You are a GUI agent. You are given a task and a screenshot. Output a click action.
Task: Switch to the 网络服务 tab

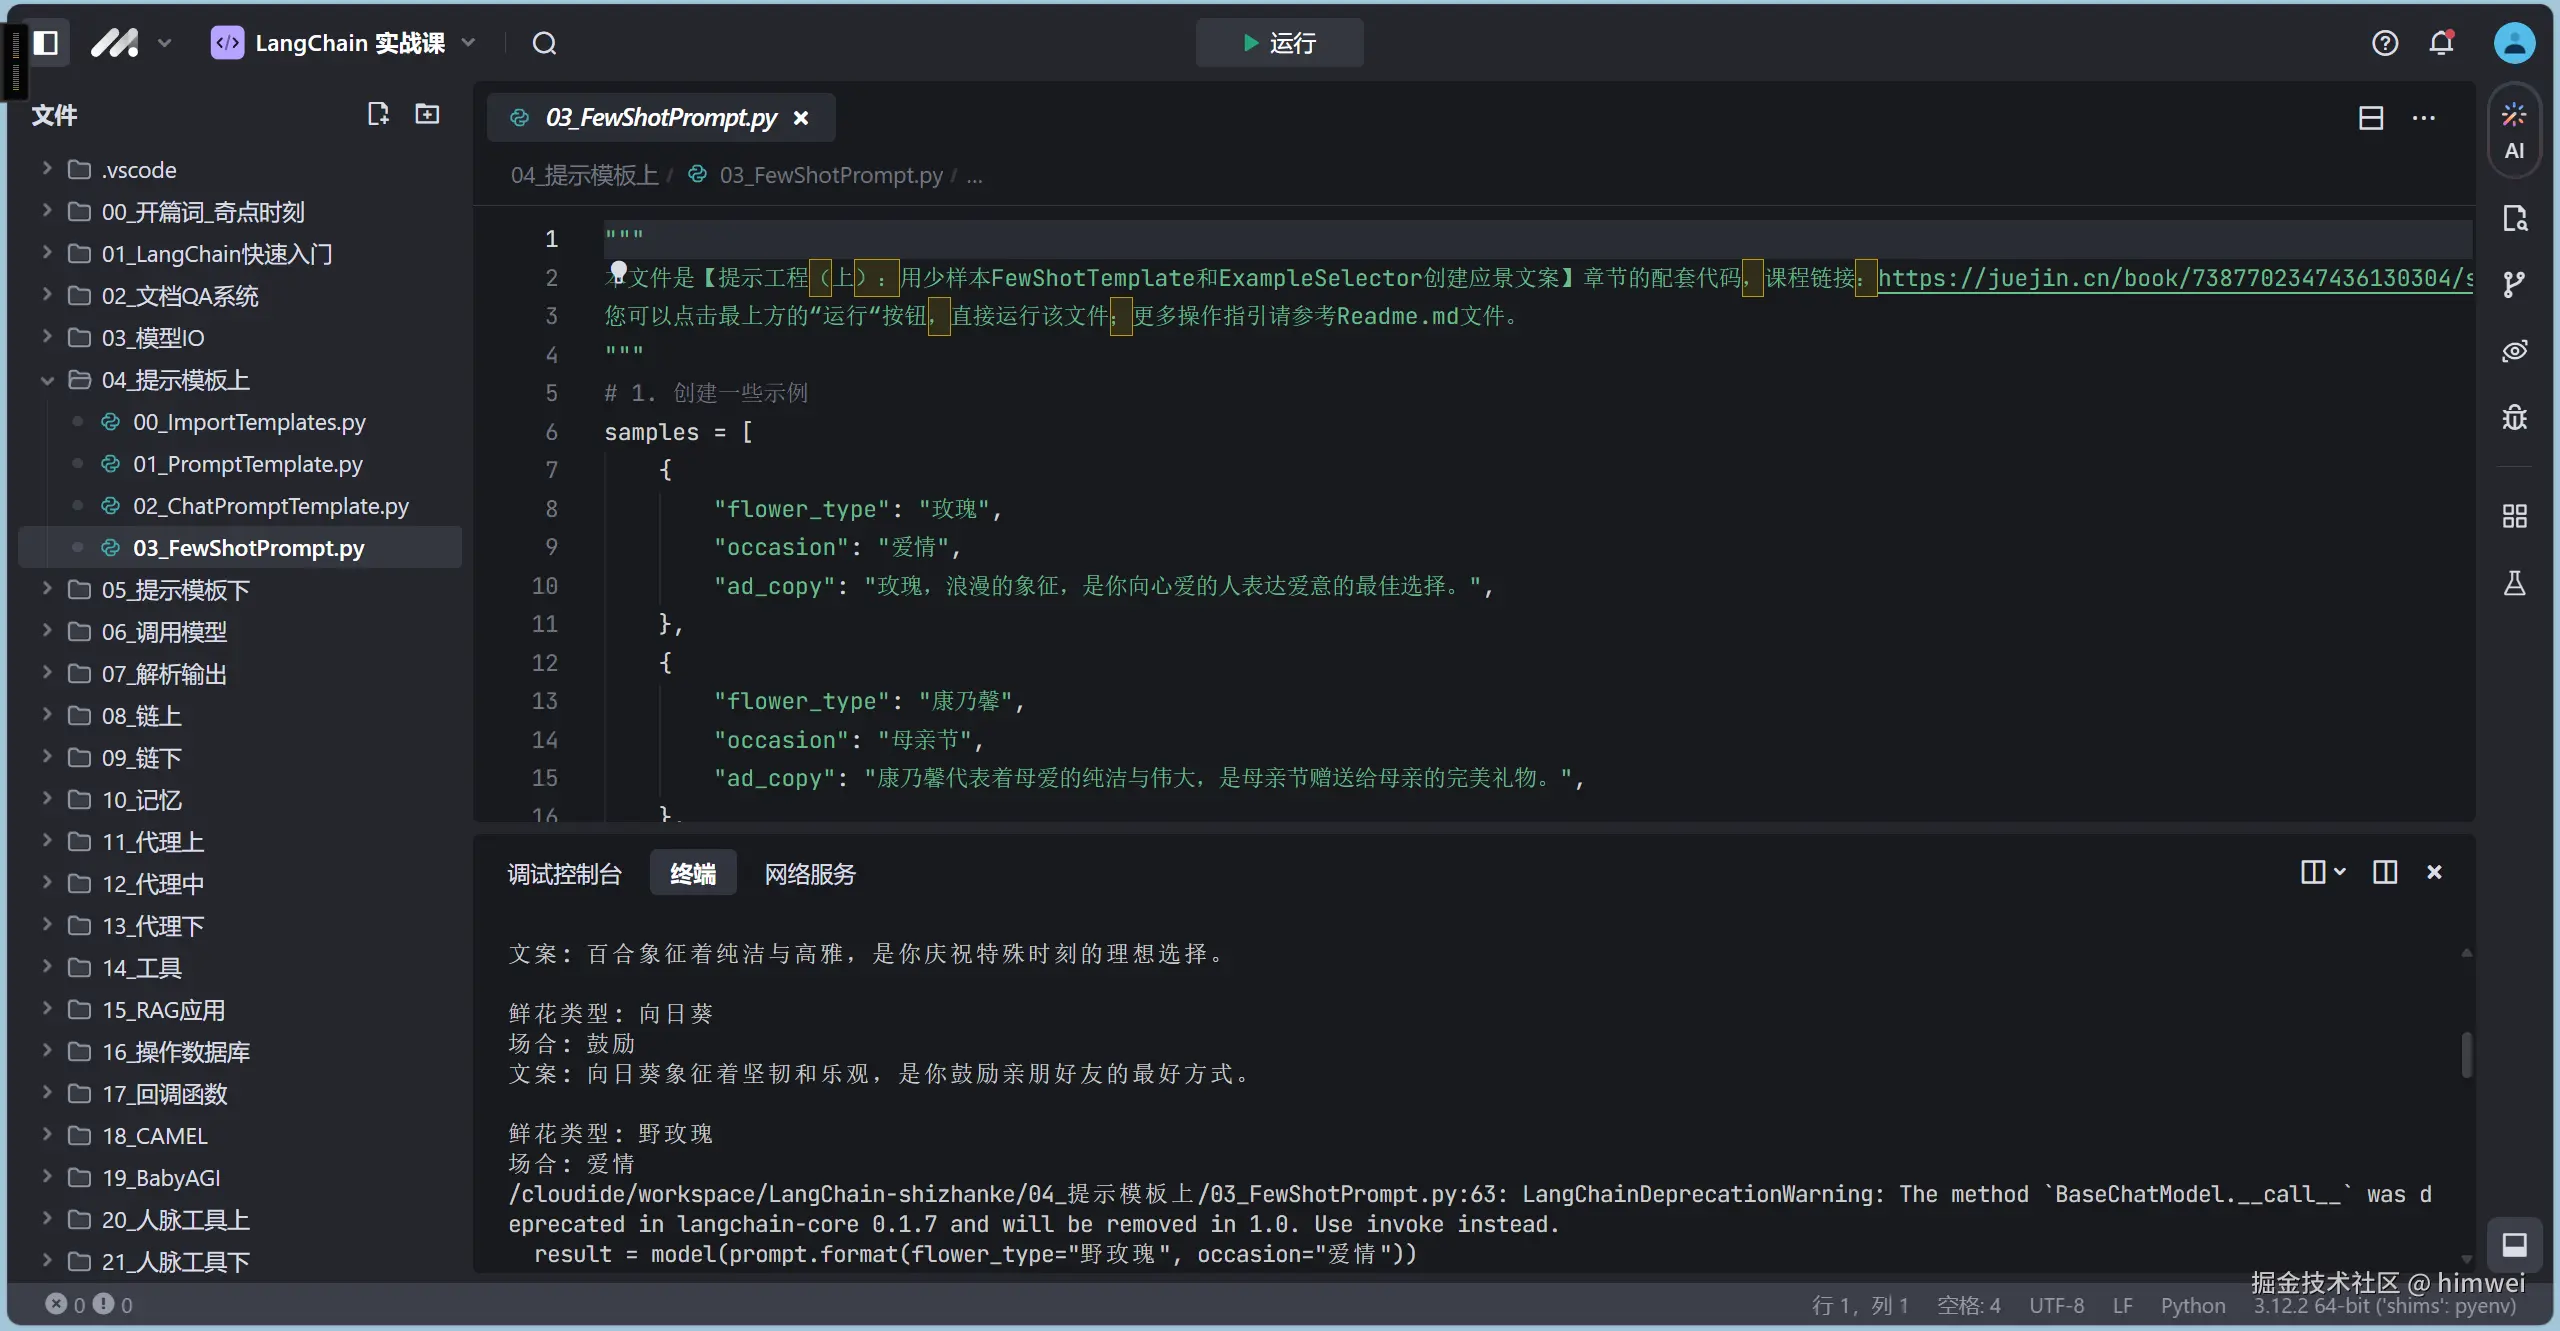pos(810,874)
